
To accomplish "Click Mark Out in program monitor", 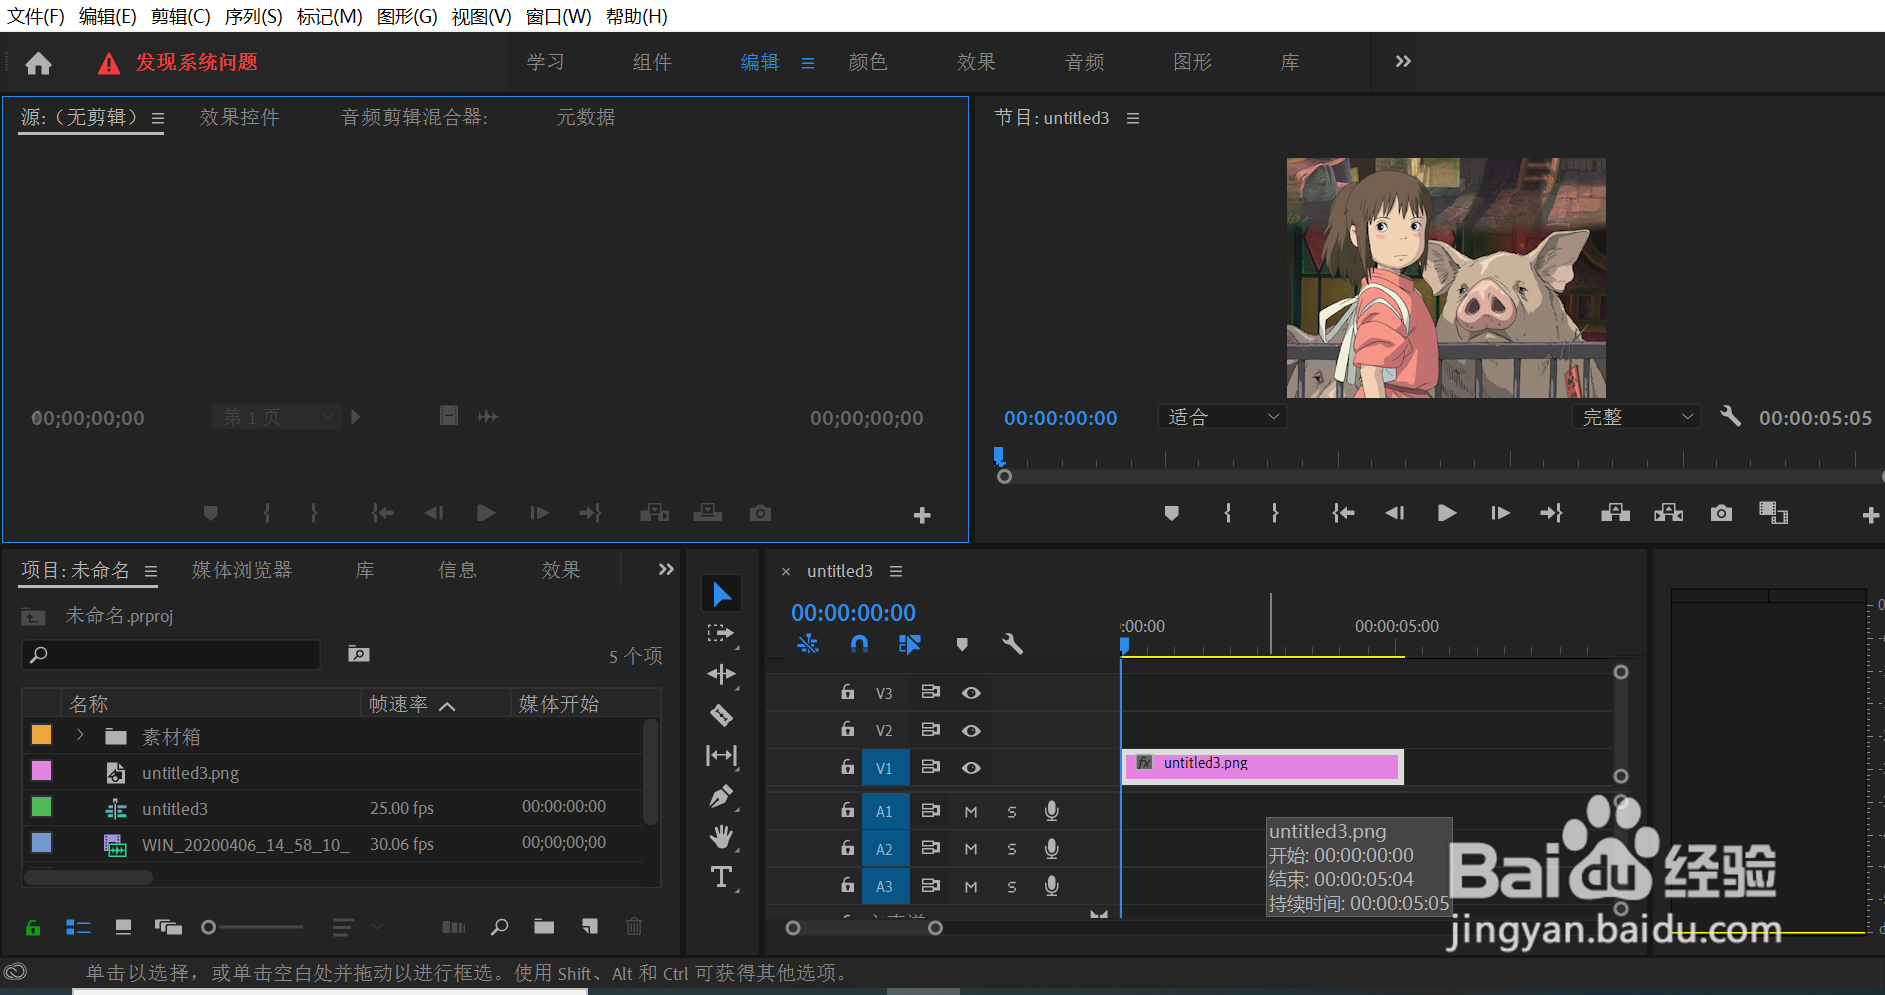I will tap(1275, 513).
